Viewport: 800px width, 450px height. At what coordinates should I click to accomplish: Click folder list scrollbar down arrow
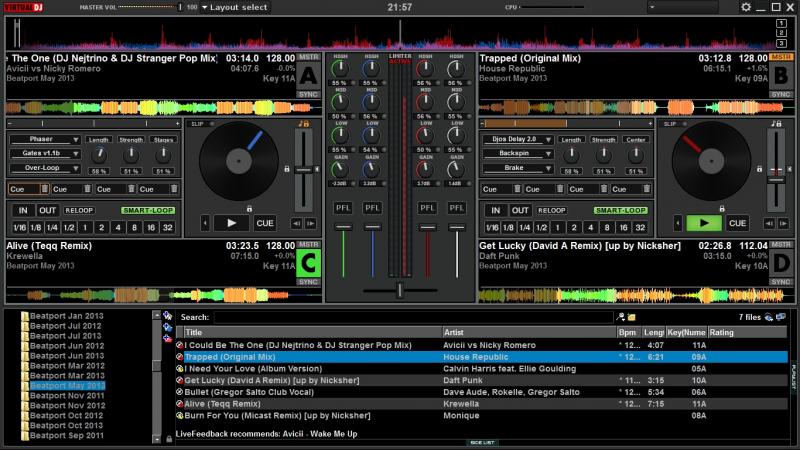point(157,439)
